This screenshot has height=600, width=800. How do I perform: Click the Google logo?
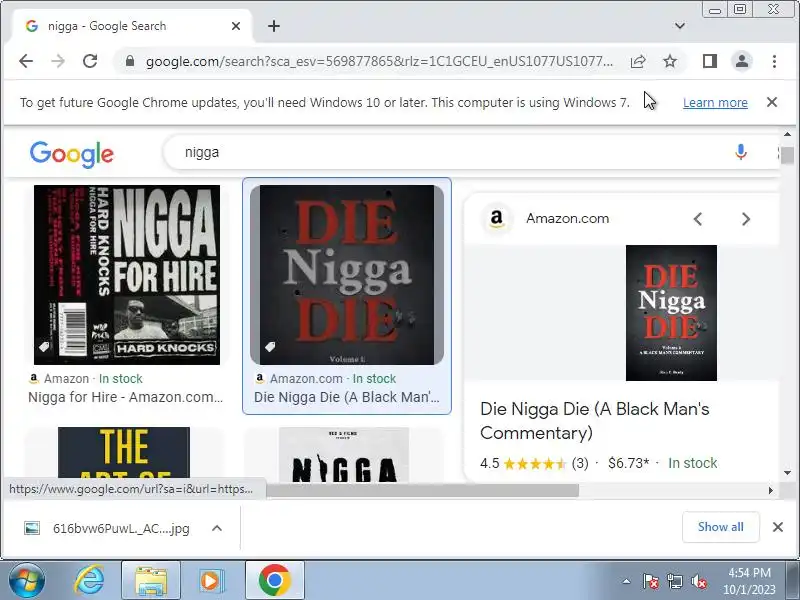(71, 154)
